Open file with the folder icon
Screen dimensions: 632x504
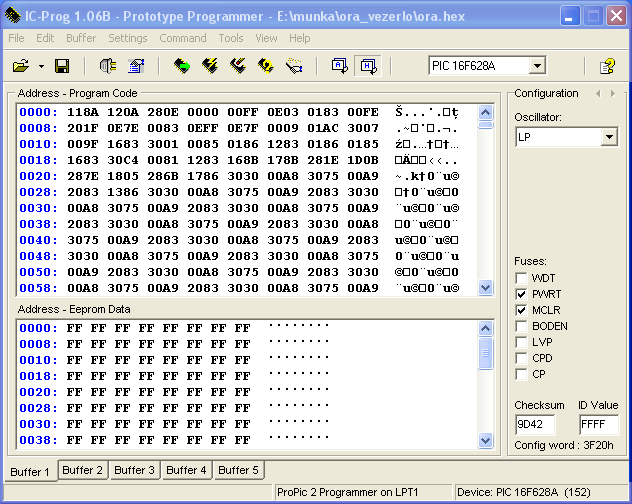[21, 66]
